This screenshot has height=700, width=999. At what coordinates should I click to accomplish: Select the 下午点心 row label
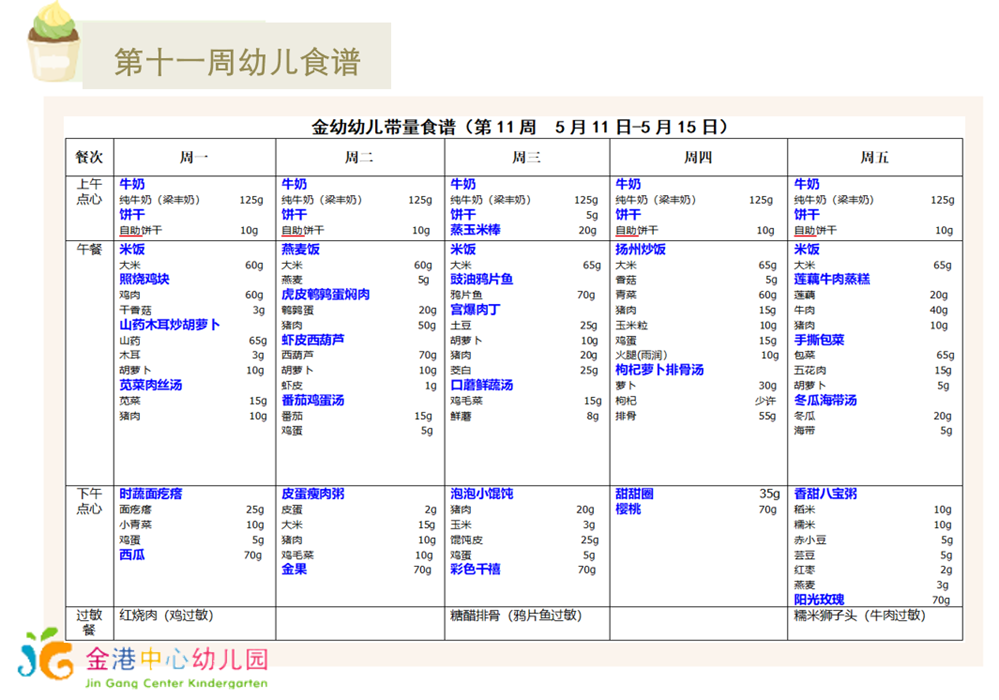[89, 501]
